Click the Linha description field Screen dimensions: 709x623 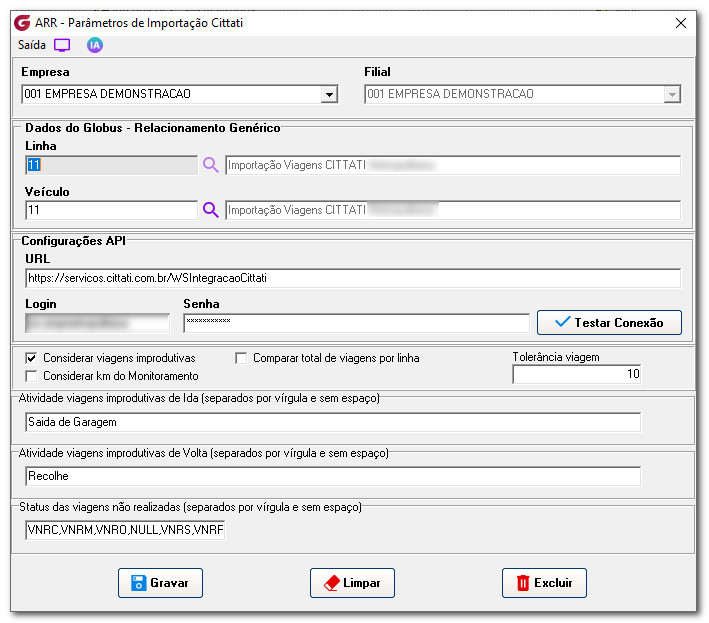tap(453, 165)
